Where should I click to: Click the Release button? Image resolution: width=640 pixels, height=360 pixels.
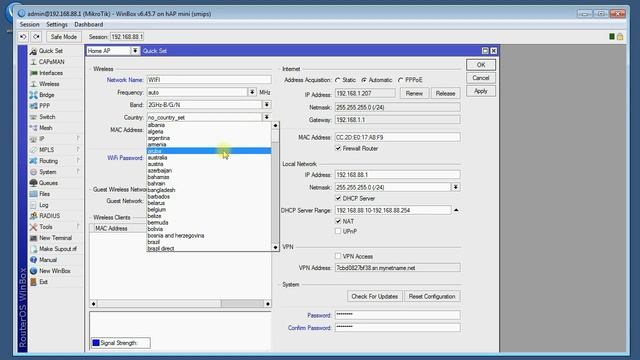coord(445,93)
